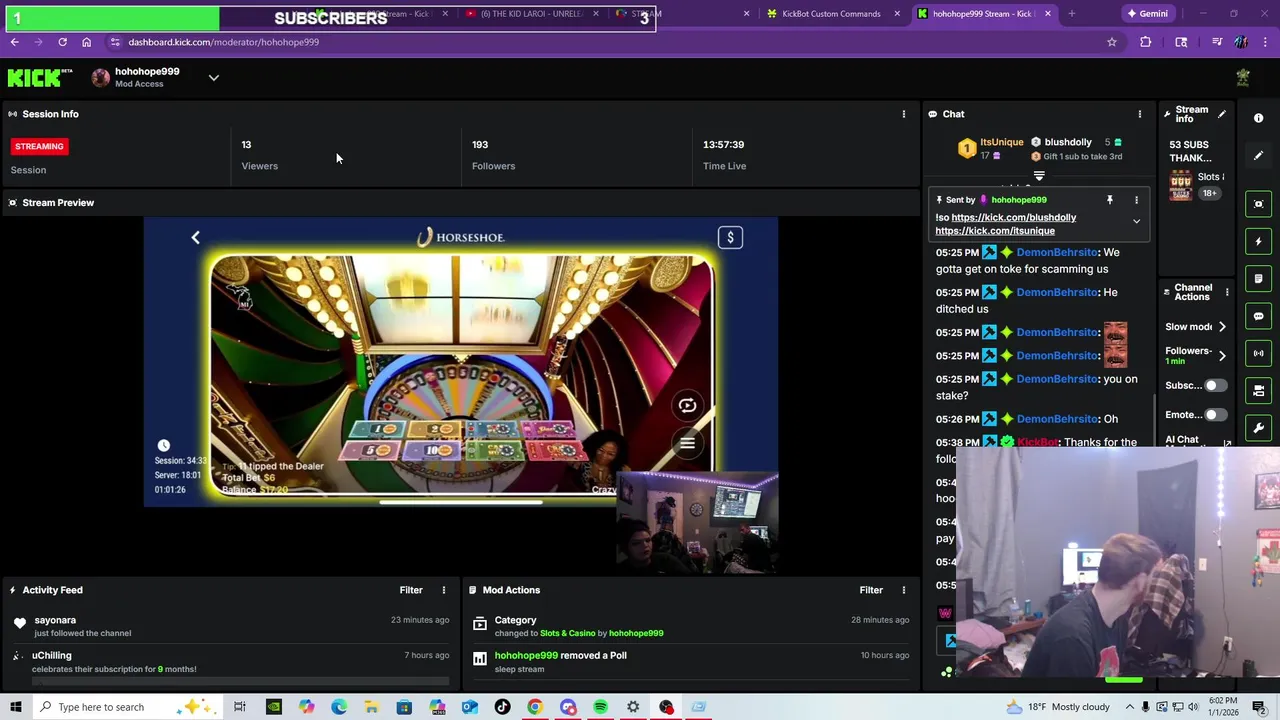Open the kick.com/itsunique link
The width and height of the screenshot is (1280, 720).
(x=995, y=231)
